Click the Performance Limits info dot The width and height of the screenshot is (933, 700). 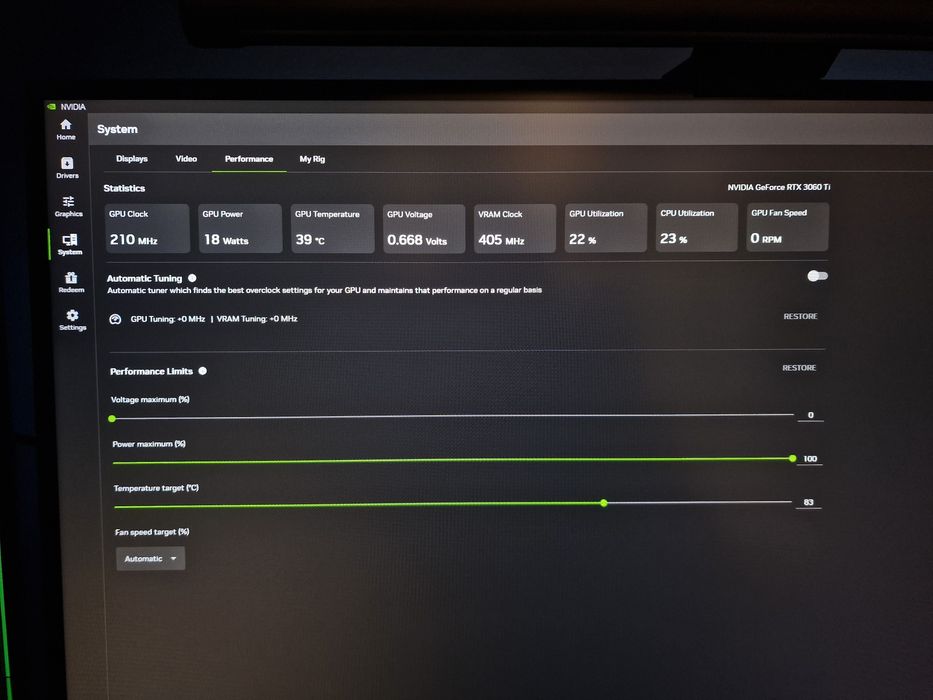pos(202,371)
